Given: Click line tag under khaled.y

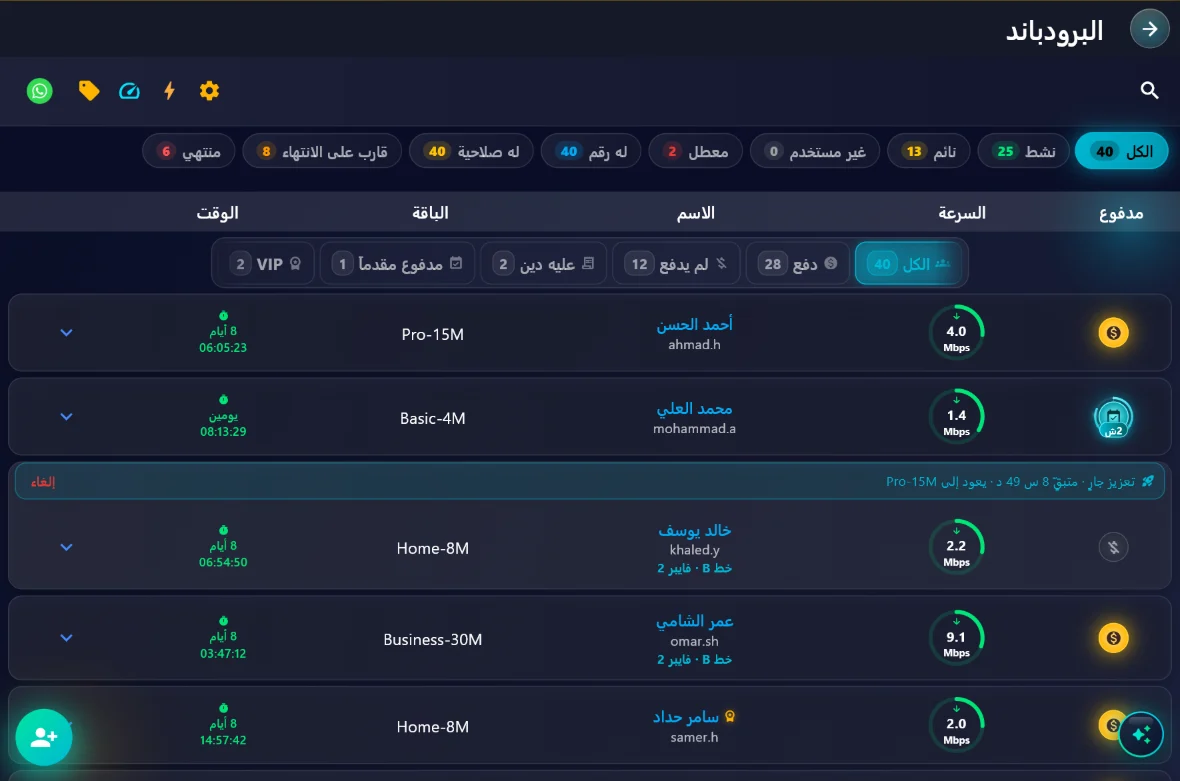Looking at the screenshot, I should point(694,568).
